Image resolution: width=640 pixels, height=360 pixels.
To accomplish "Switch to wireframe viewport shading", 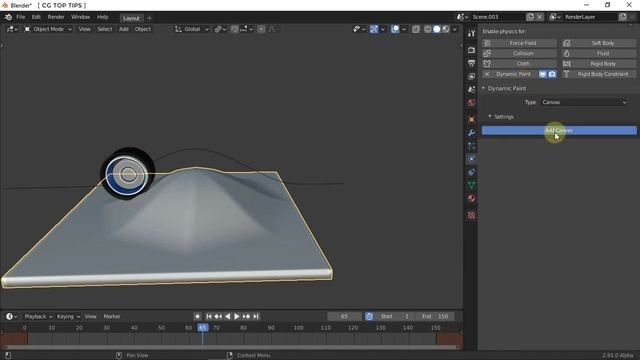I will [x=428, y=29].
